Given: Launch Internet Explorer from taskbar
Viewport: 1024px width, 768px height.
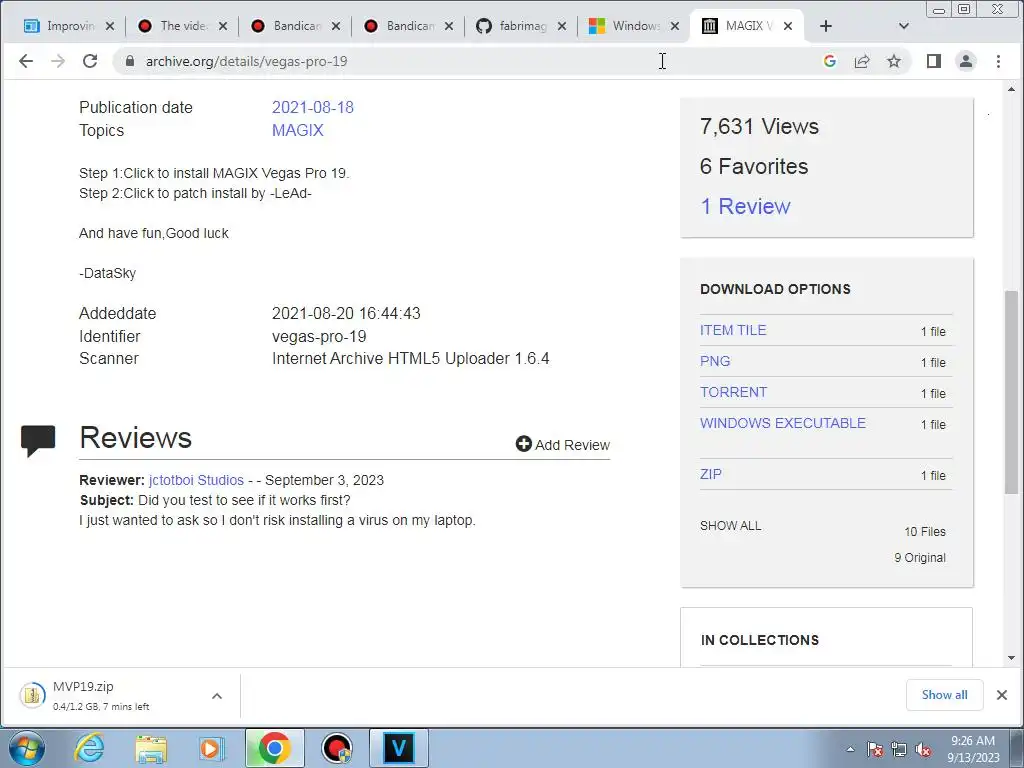Looking at the screenshot, I should (89, 748).
